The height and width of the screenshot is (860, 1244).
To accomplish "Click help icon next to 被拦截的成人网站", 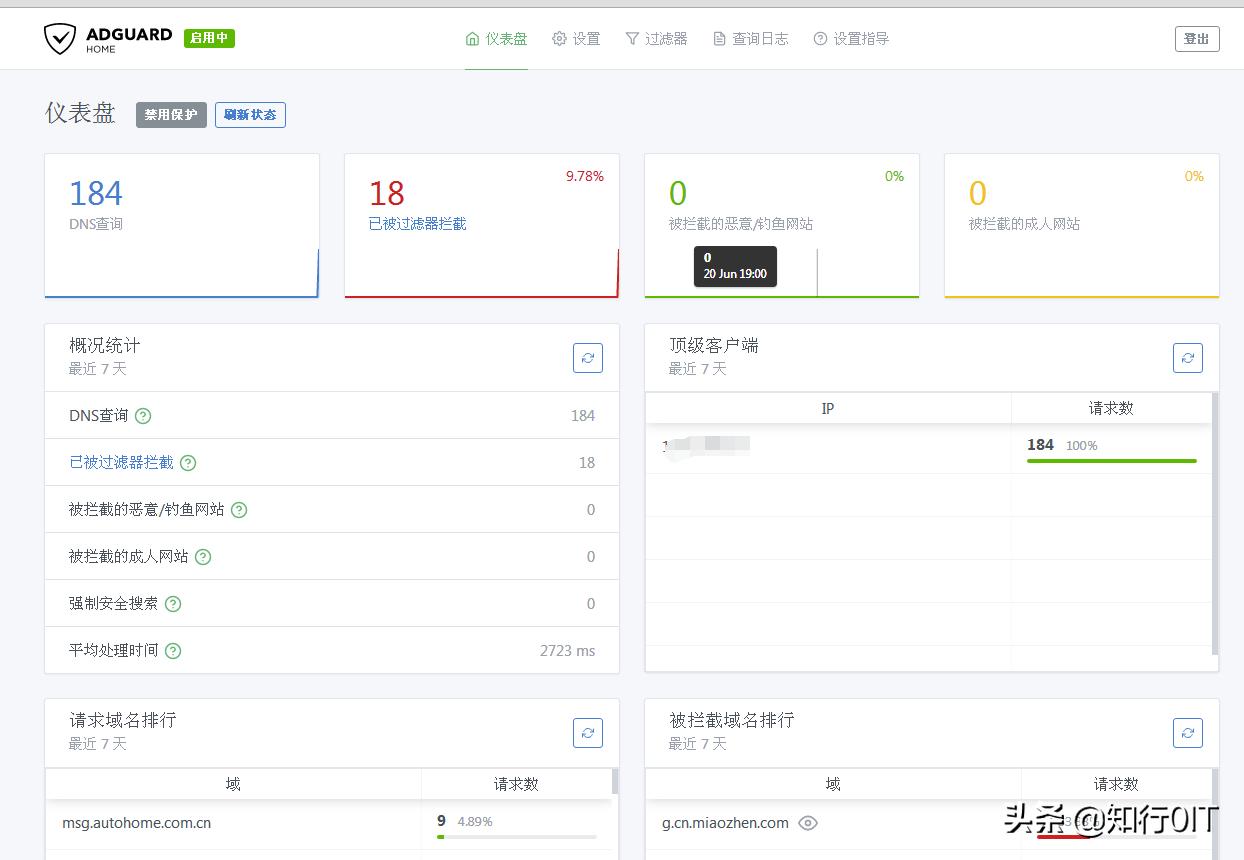I will point(203,557).
